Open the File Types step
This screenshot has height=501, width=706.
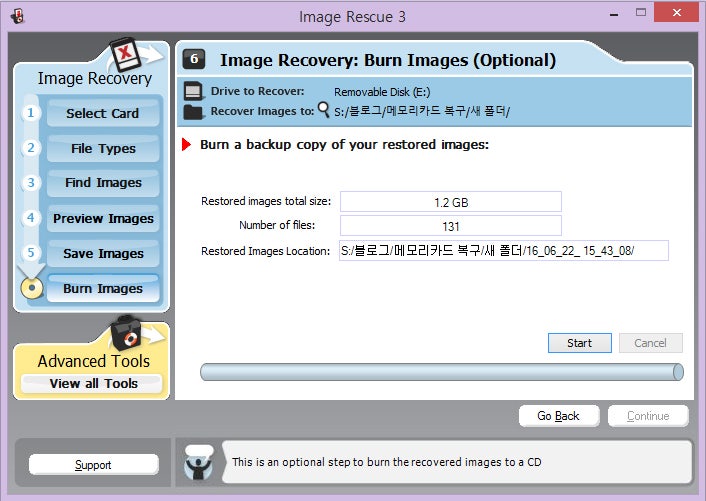coord(103,149)
